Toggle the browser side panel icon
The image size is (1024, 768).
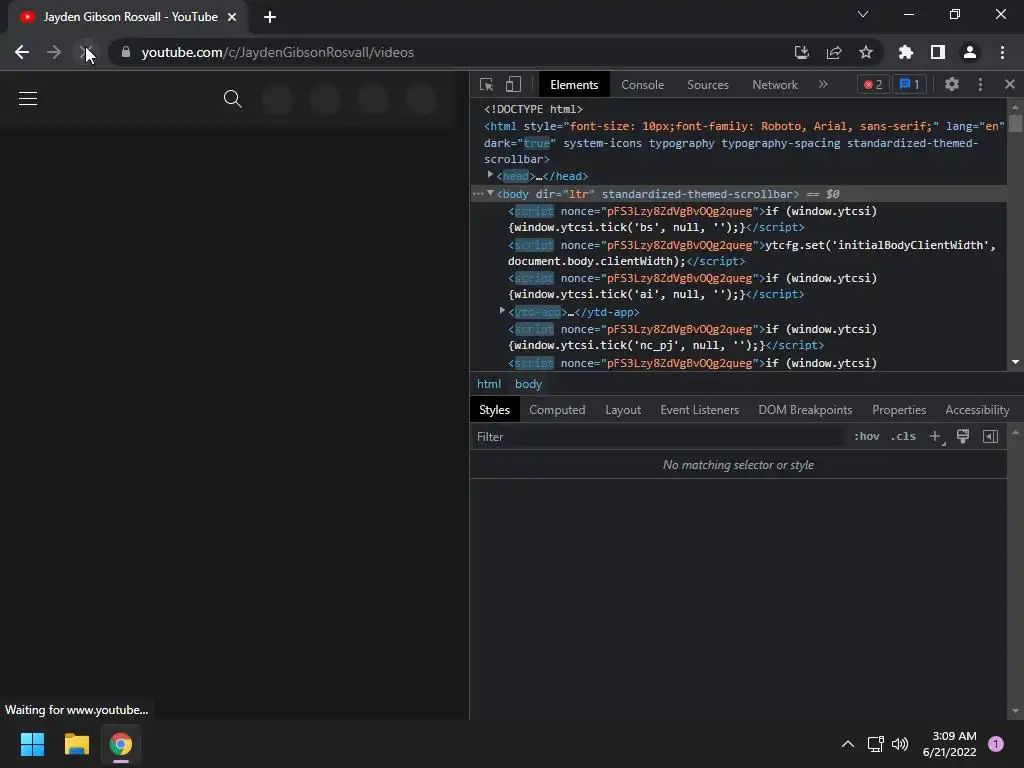tap(938, 52)
